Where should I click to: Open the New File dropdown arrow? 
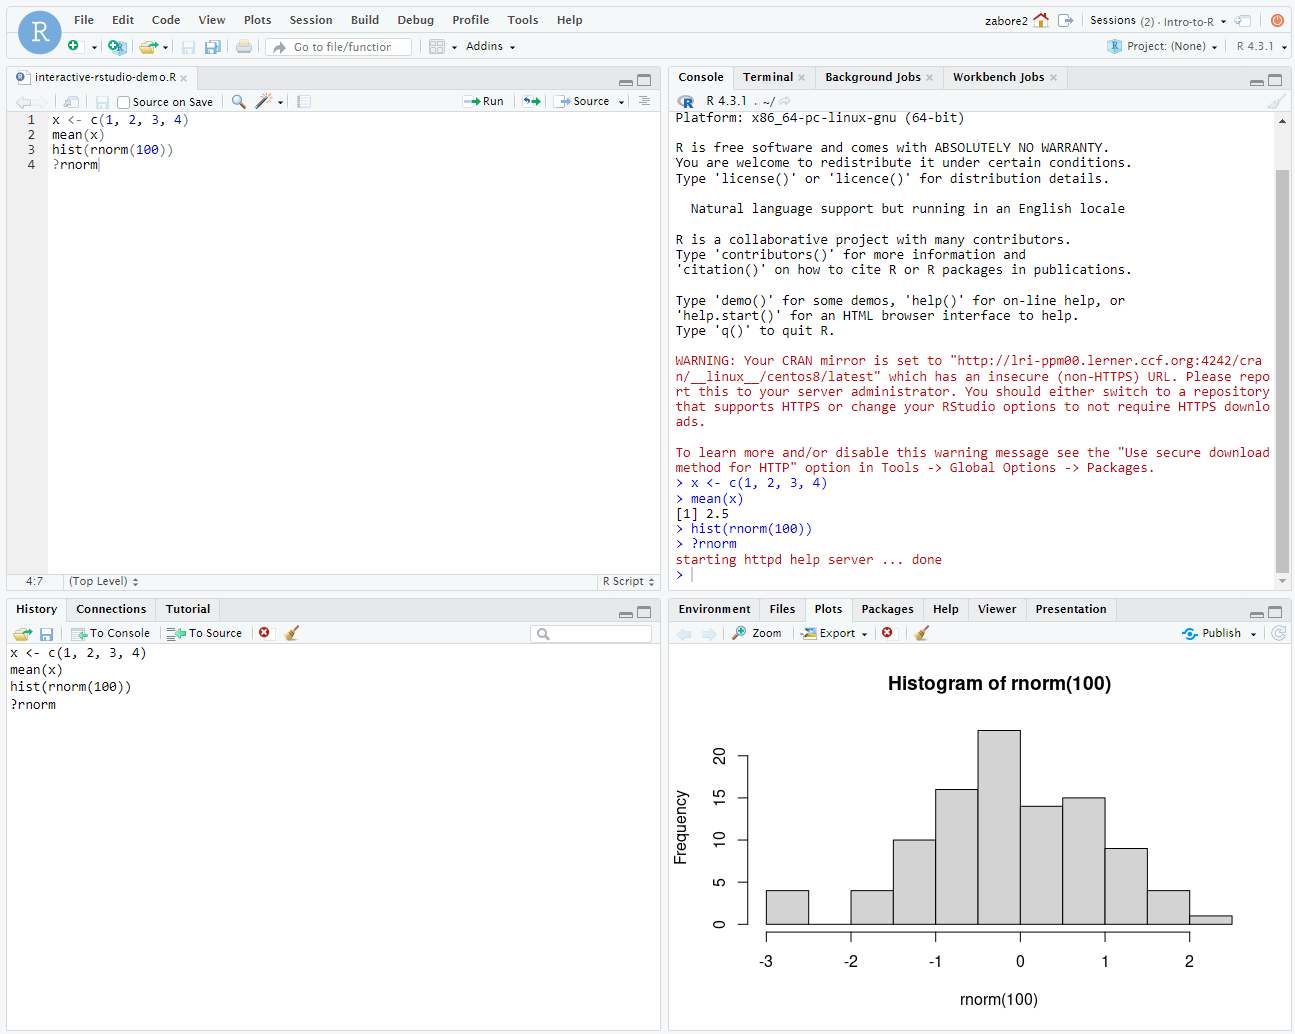[94, 47]
